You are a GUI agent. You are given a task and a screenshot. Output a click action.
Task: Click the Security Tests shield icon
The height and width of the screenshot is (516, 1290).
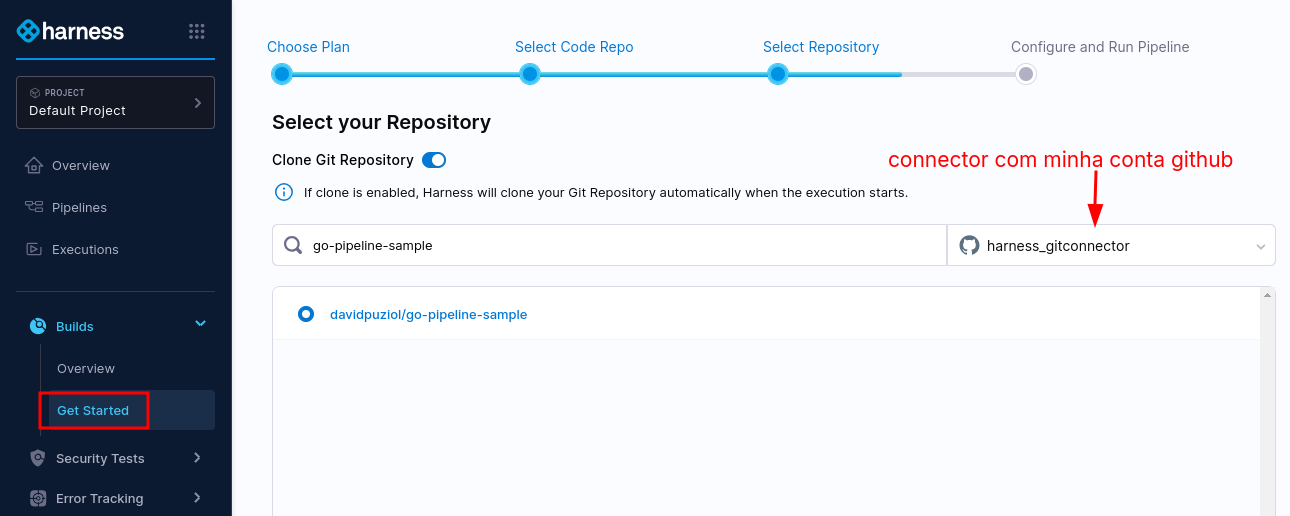38,458
